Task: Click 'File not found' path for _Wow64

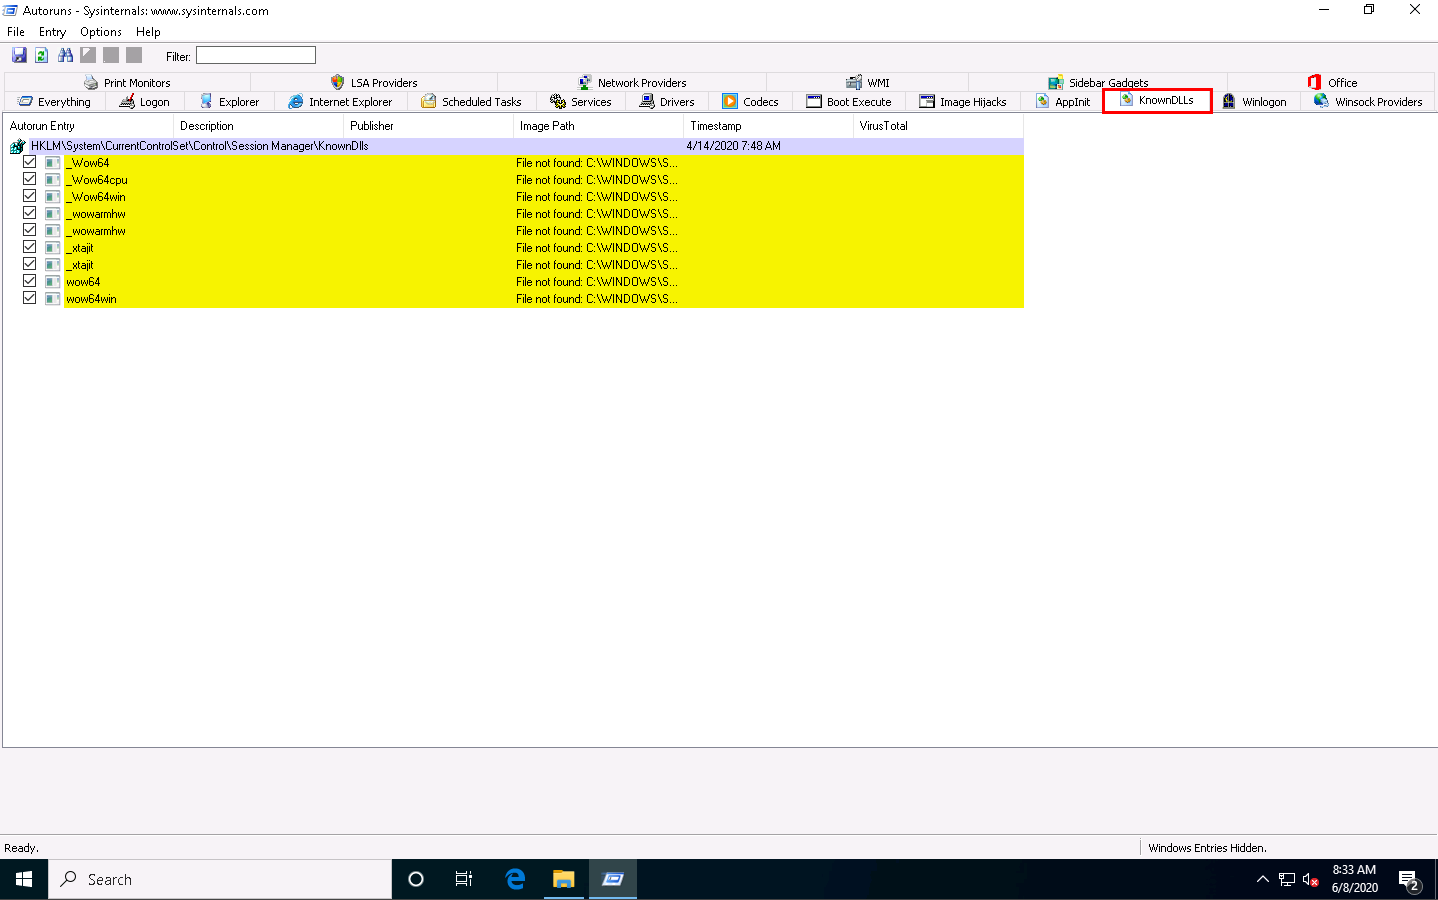Action: (x=597, y=163)
